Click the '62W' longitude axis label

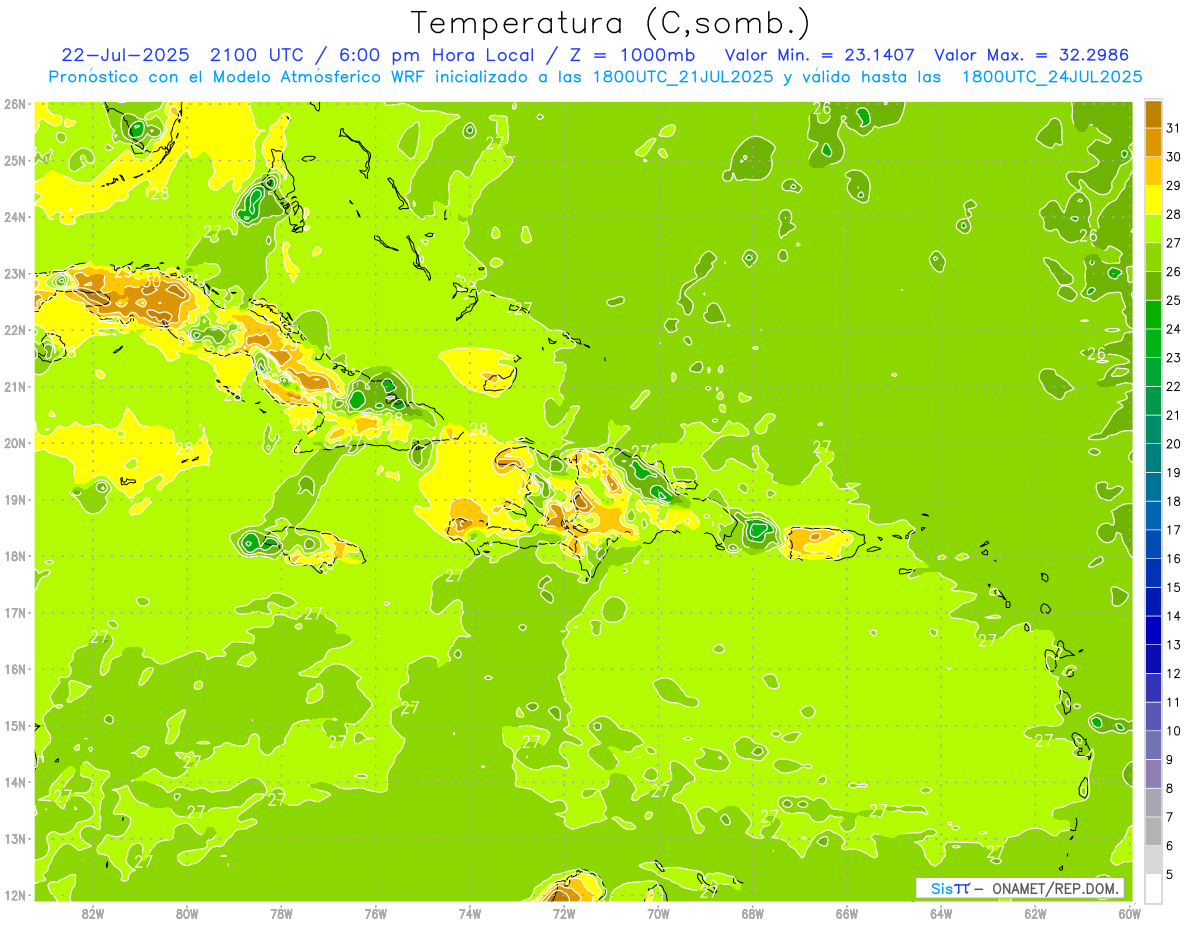(x=1035, y=913)
